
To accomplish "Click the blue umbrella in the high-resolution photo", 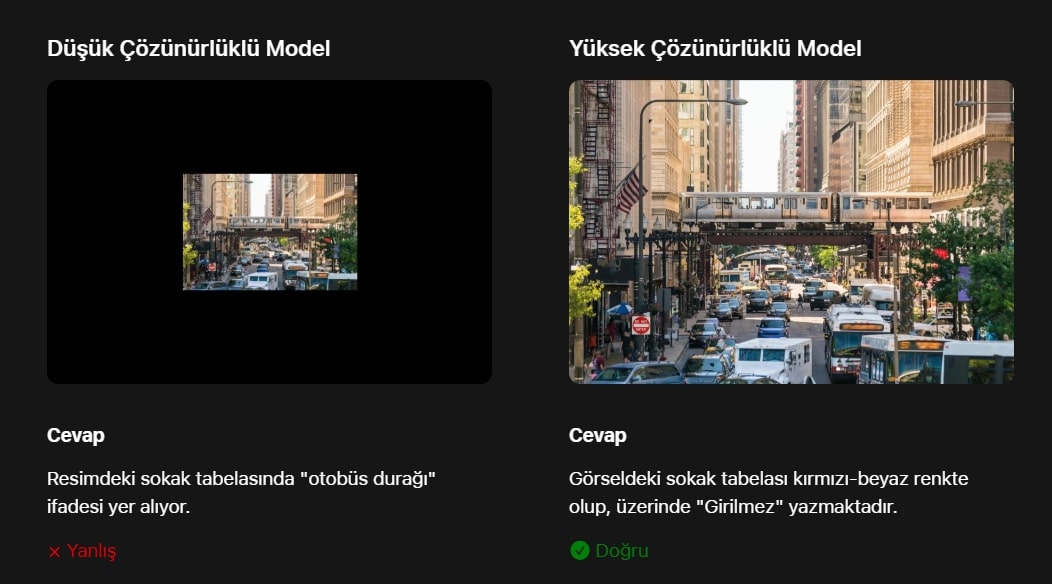I will [620, 309].
